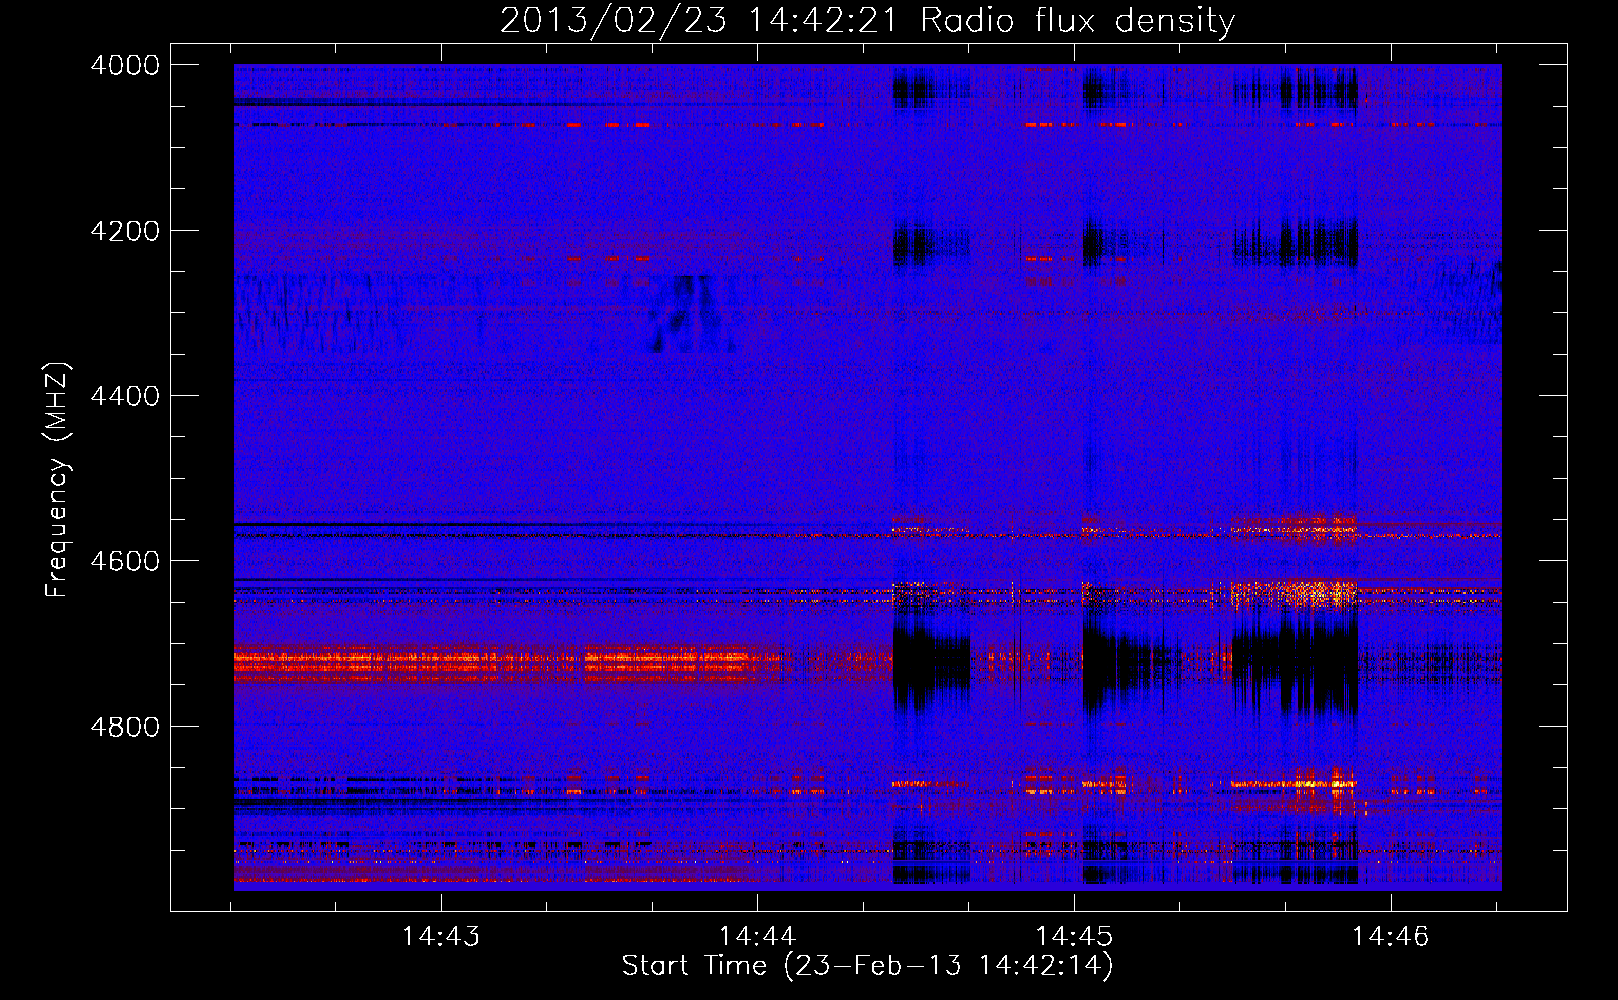1618x1000 pixels.
Task: Select the 4200 frequency tick label
Action: [125, 231]
